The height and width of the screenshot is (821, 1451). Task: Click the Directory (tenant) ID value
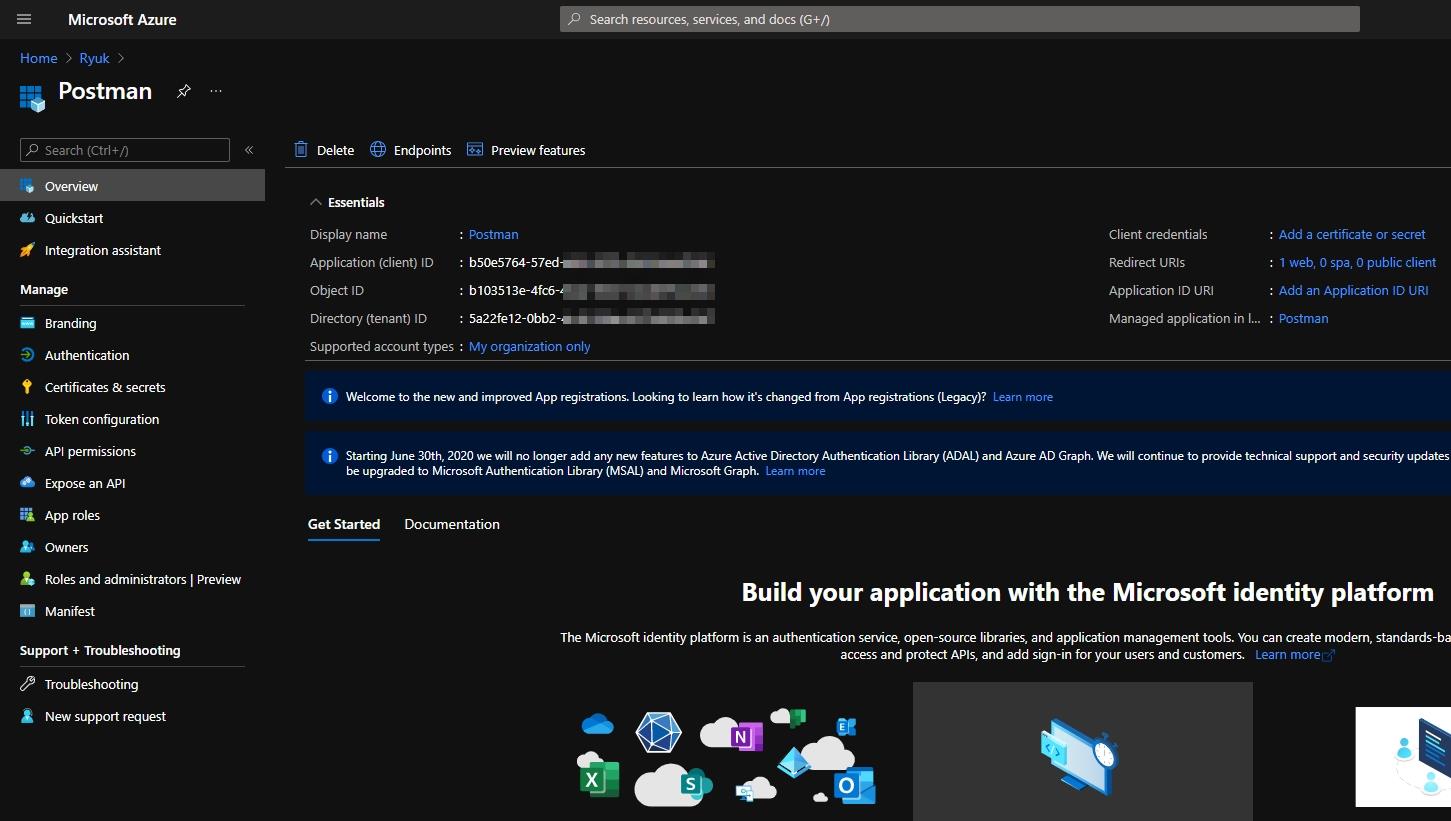(592, 318)
